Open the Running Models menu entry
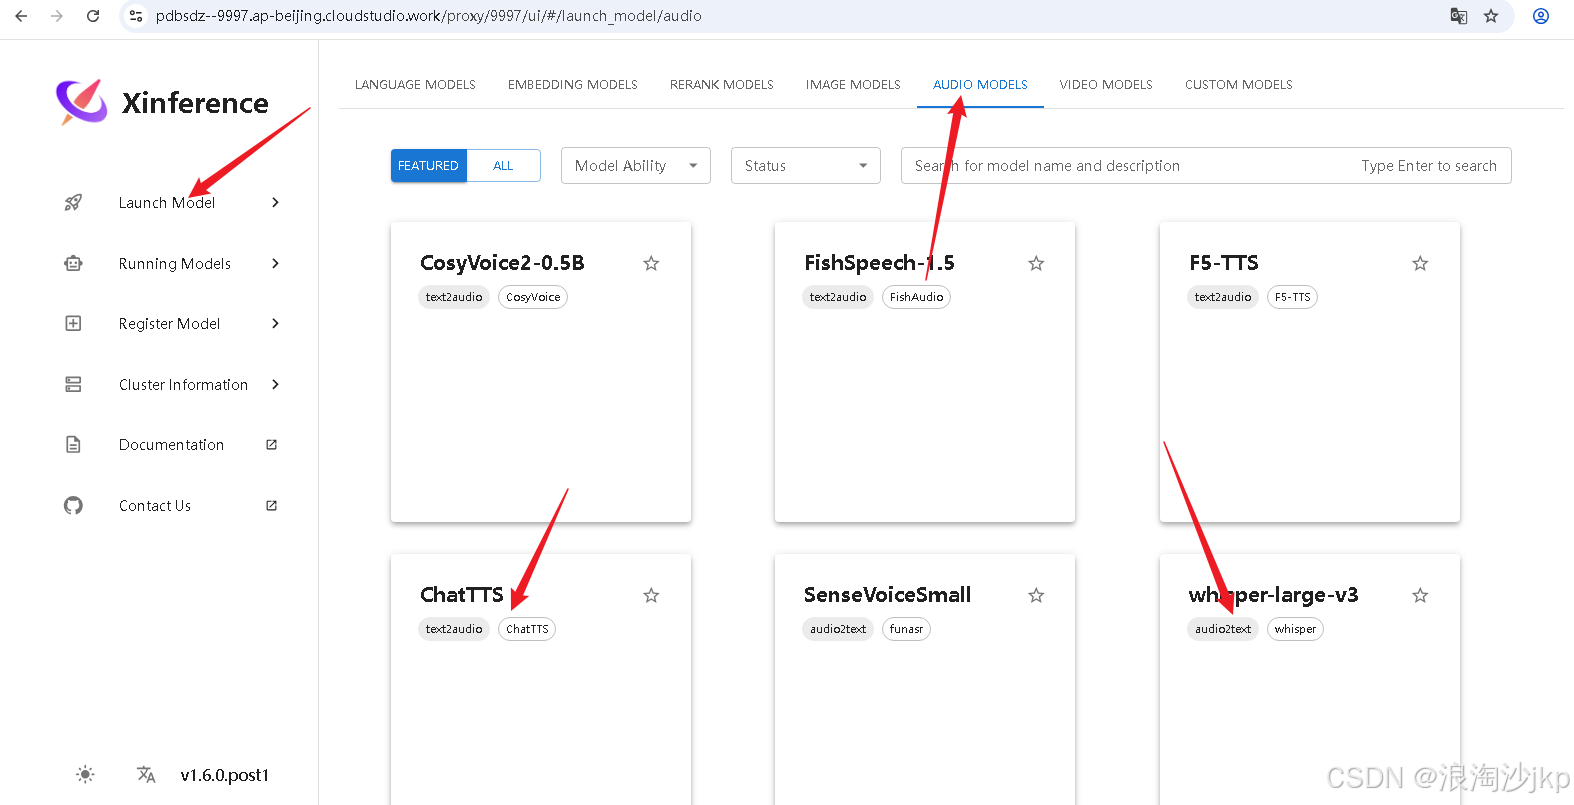1574x805 pixels. pyautogui.click(x=175, y=263)
